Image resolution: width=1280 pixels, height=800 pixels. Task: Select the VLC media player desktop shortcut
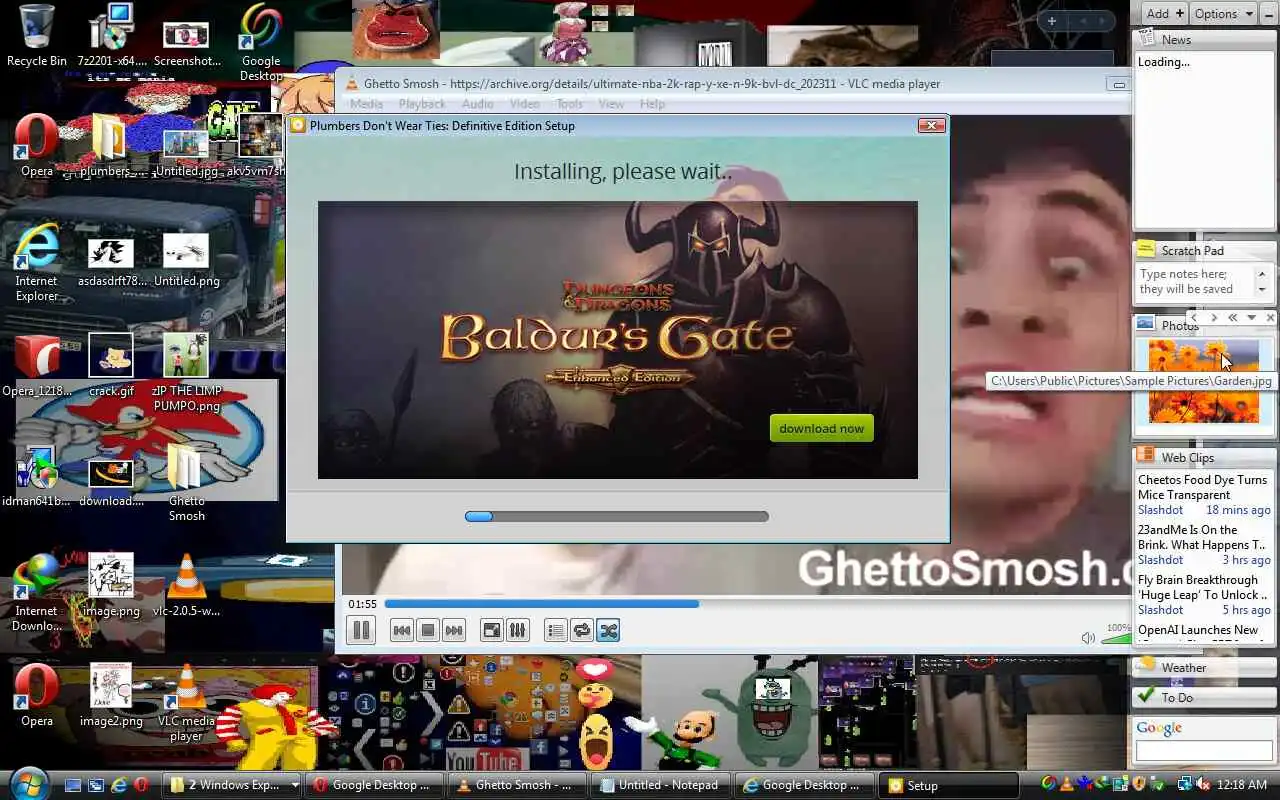point(186,702)
